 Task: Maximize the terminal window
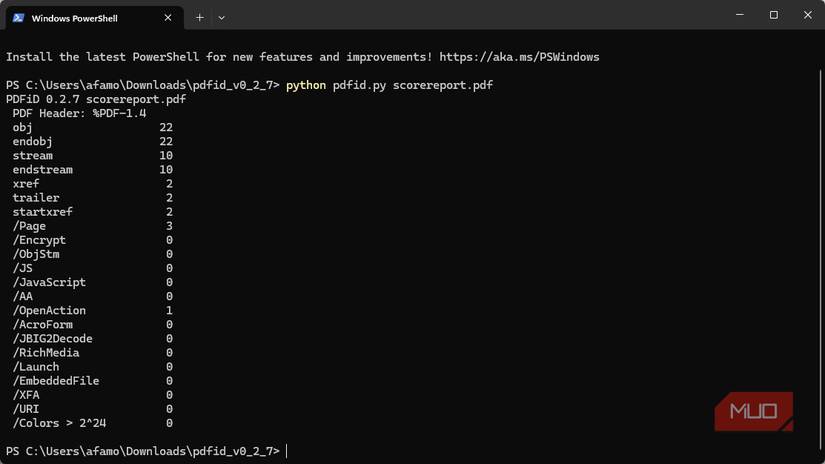773,15
